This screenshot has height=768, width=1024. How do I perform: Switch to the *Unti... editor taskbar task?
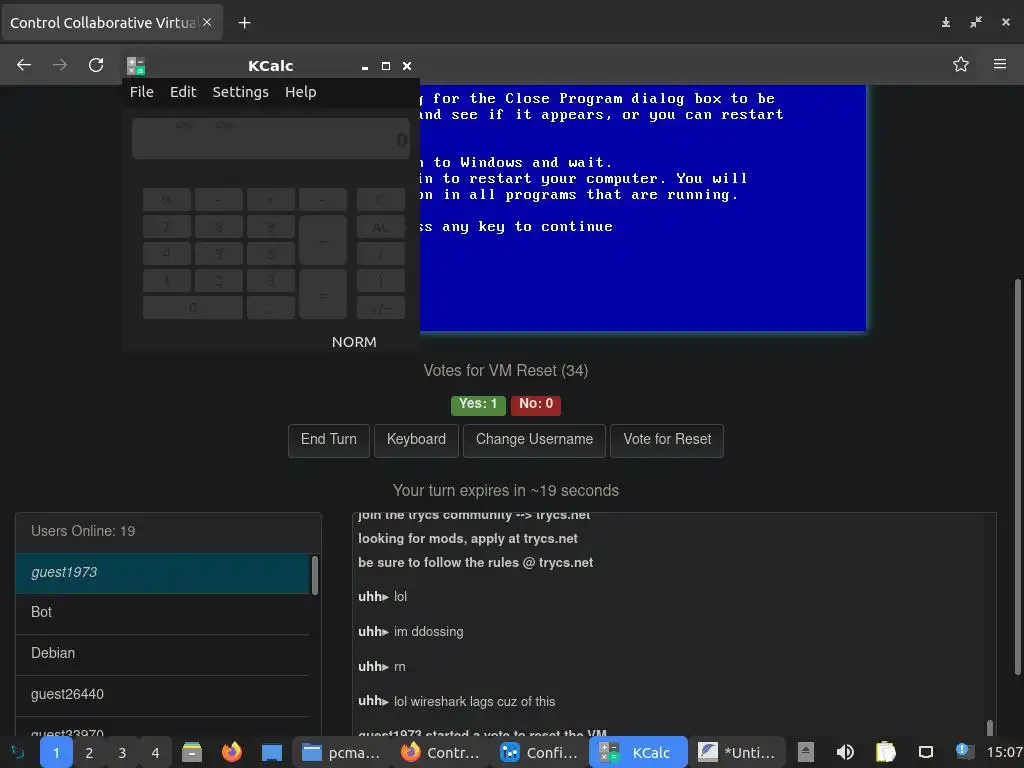click(737, 753)
